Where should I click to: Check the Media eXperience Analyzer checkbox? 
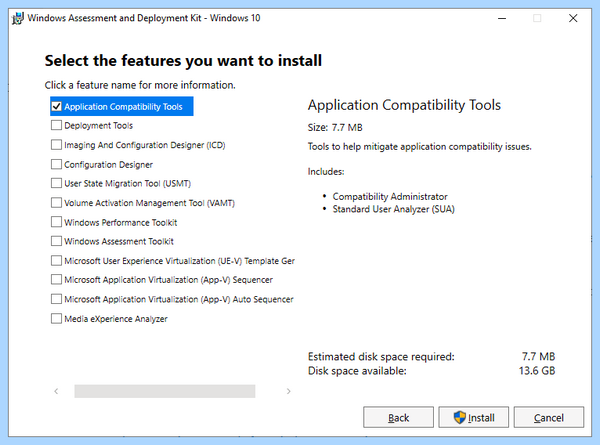(x=56, y=318)
